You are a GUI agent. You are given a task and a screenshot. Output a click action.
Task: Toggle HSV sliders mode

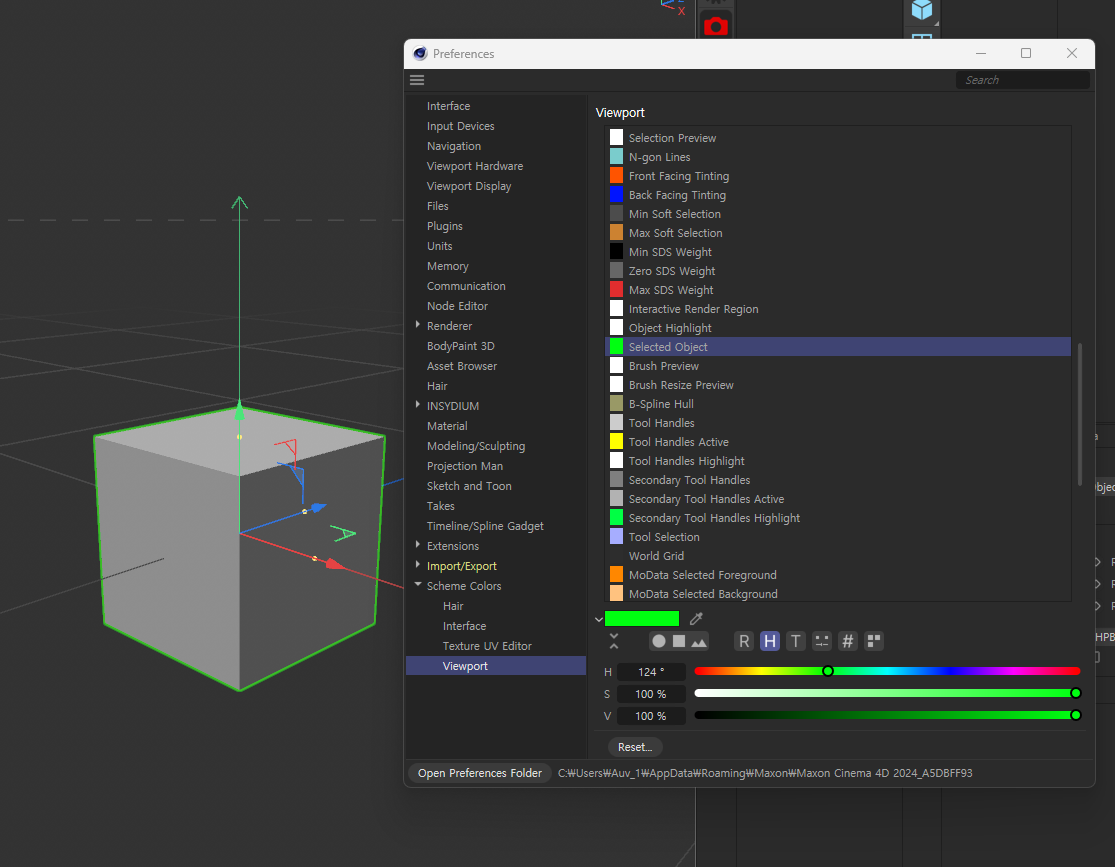770,641
